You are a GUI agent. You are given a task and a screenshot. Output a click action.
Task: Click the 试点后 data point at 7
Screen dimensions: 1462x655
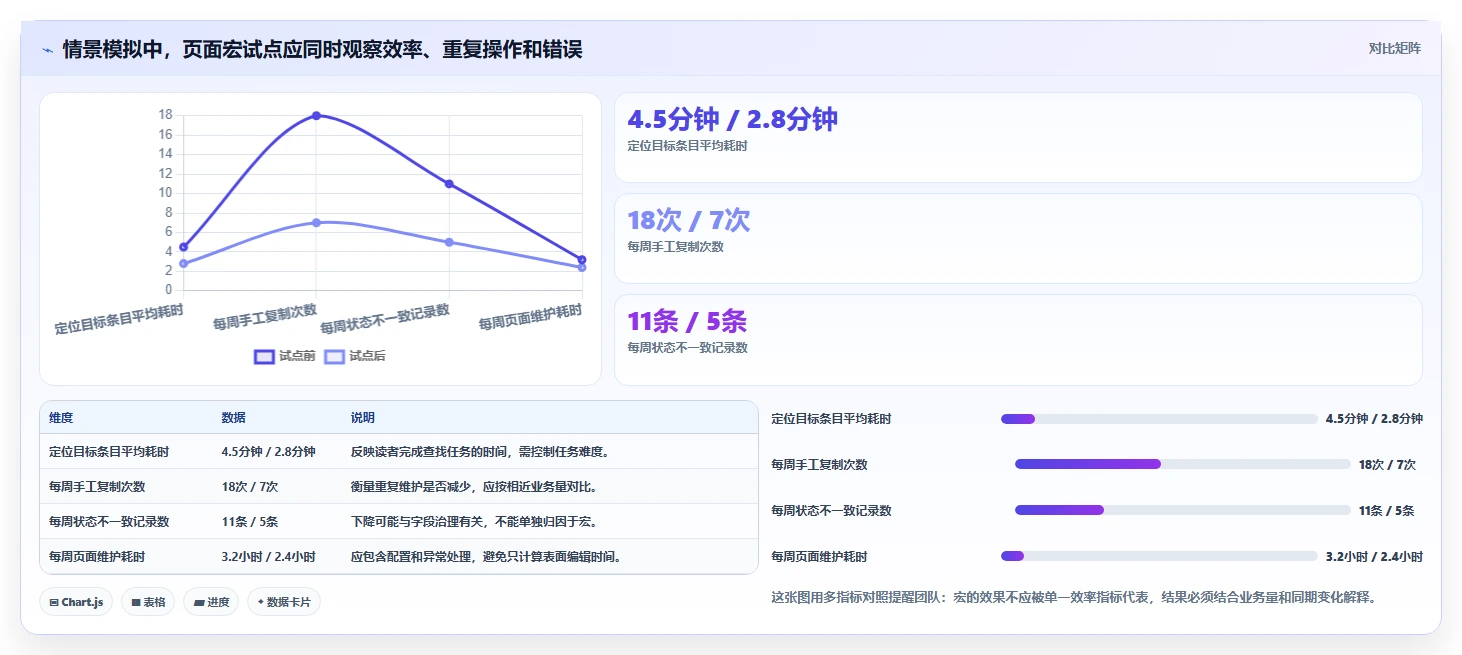[x=316, y=222]
